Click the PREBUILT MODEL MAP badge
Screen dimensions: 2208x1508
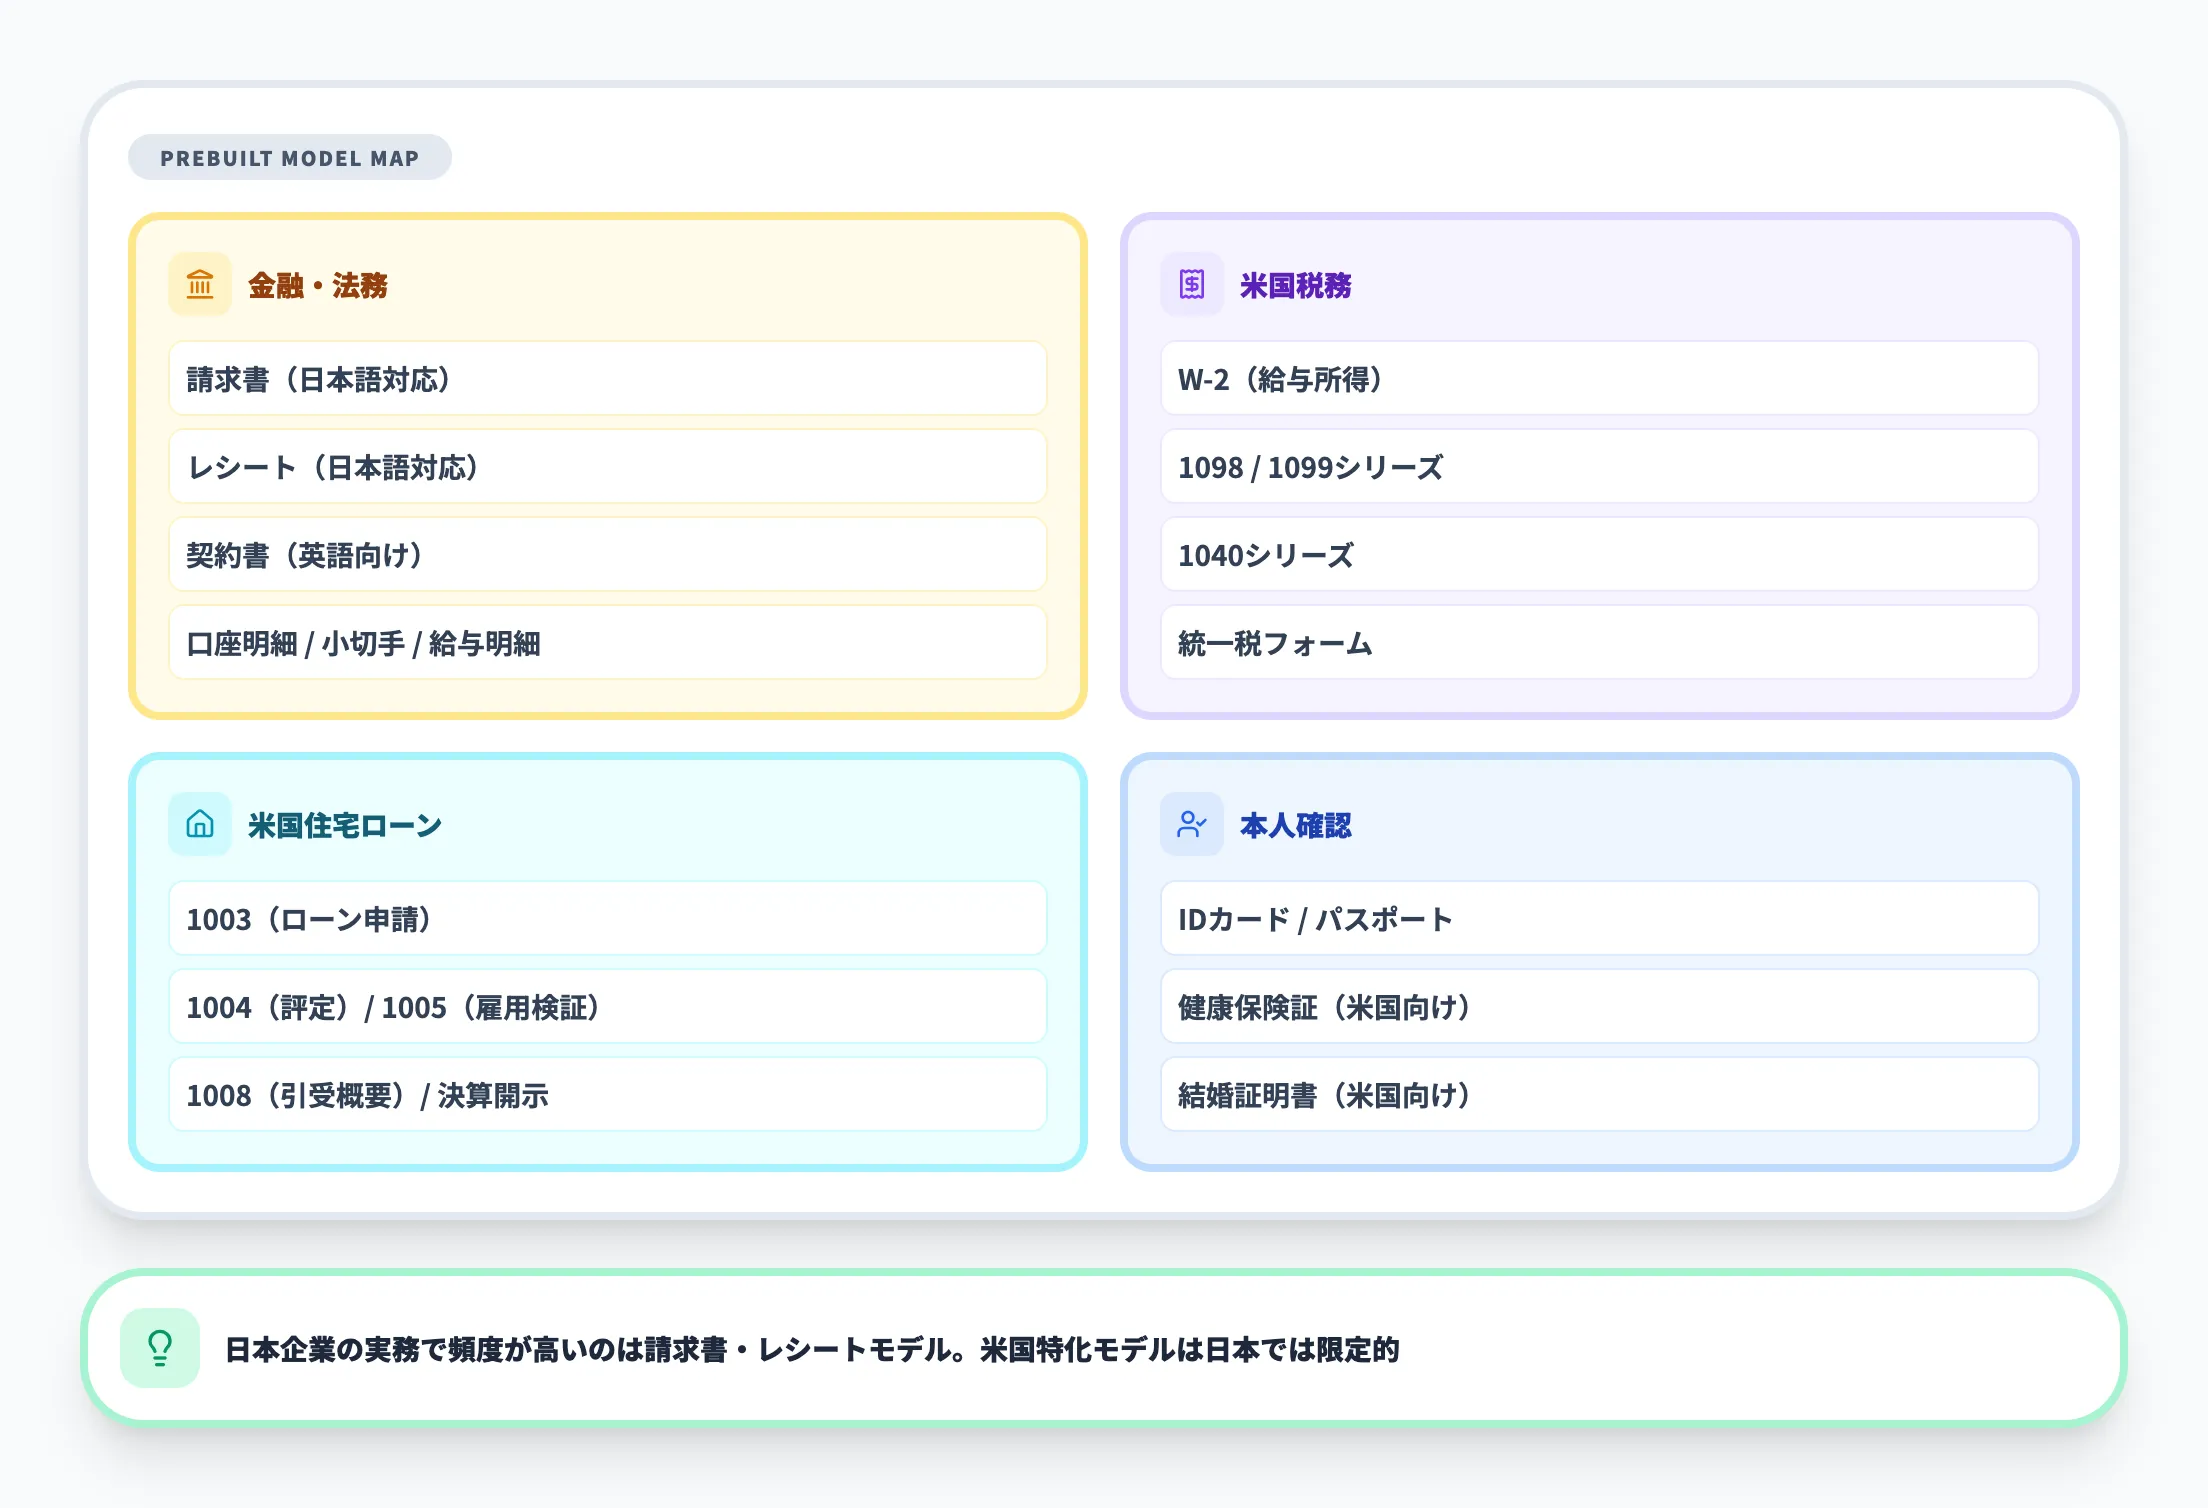coord(290,157)
